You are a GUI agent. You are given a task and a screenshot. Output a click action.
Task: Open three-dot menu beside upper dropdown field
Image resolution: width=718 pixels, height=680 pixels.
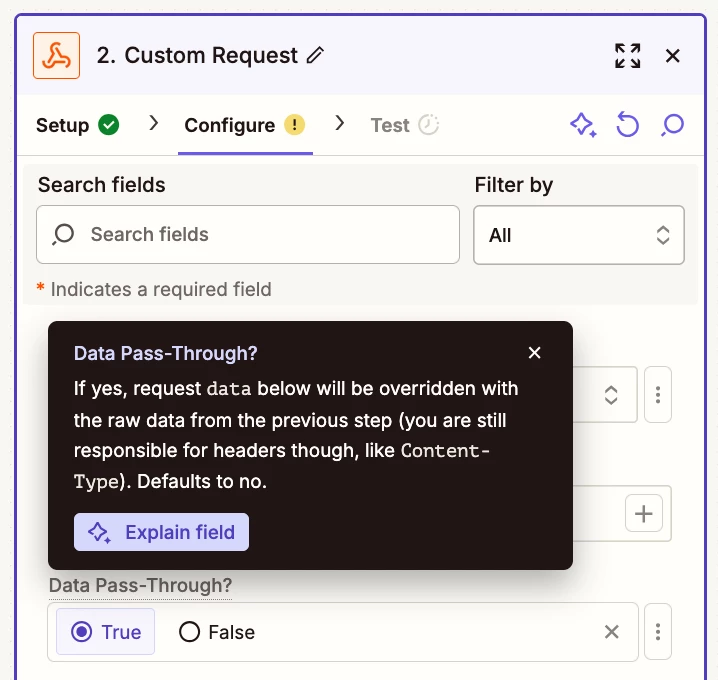(658, 395)
